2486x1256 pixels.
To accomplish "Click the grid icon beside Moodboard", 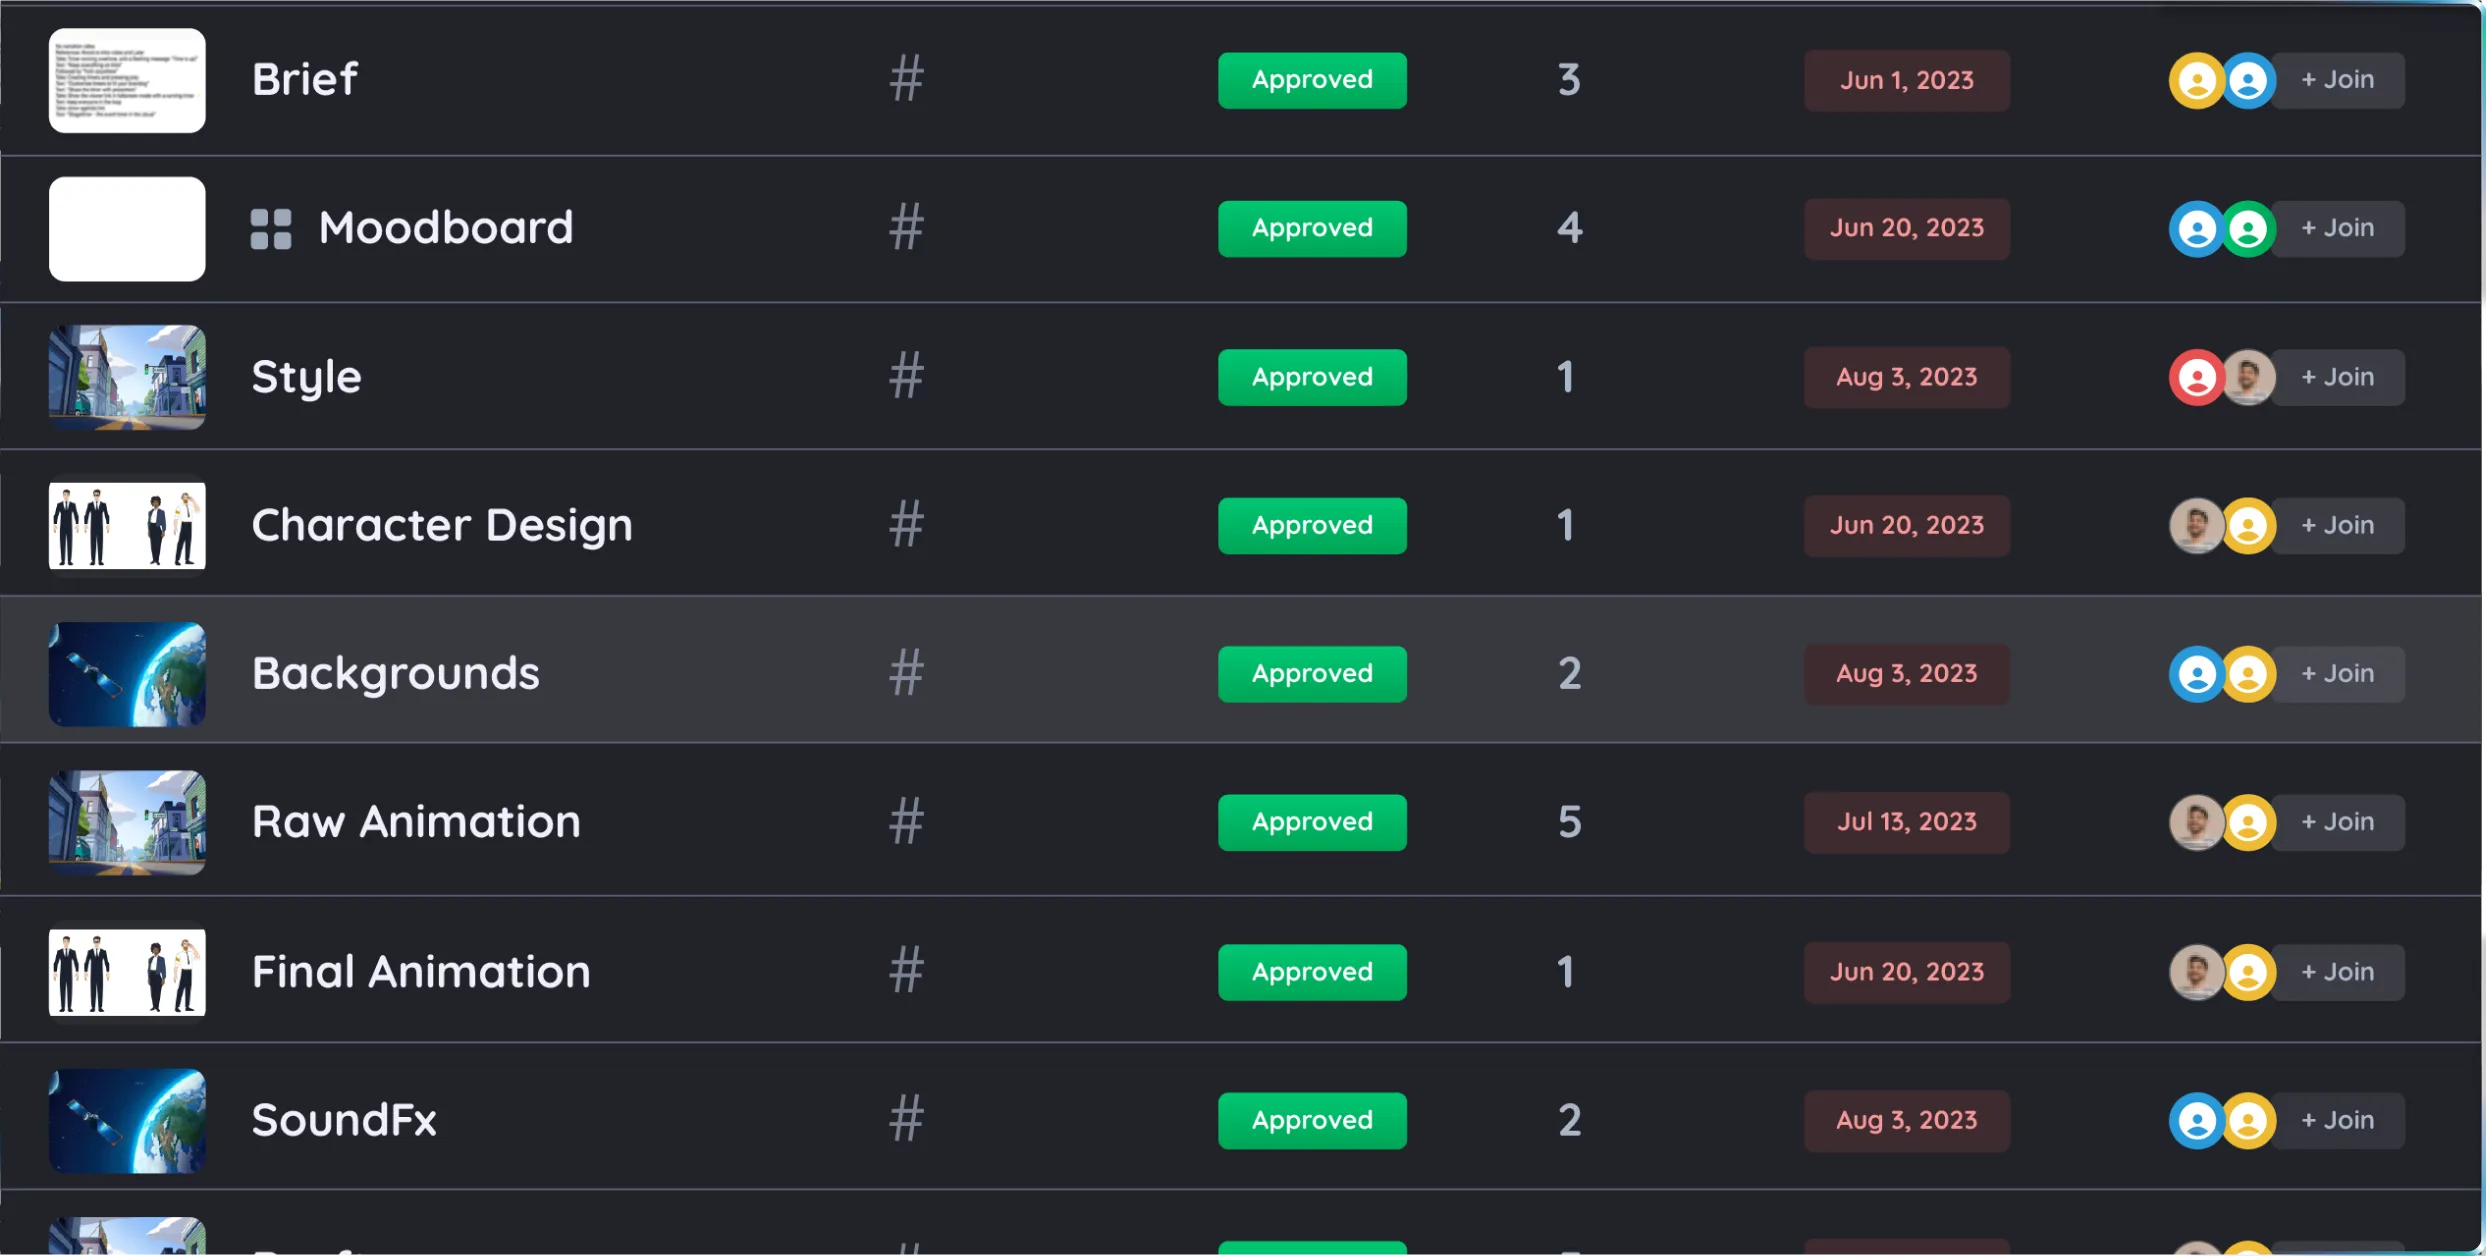I will (271, 229).
